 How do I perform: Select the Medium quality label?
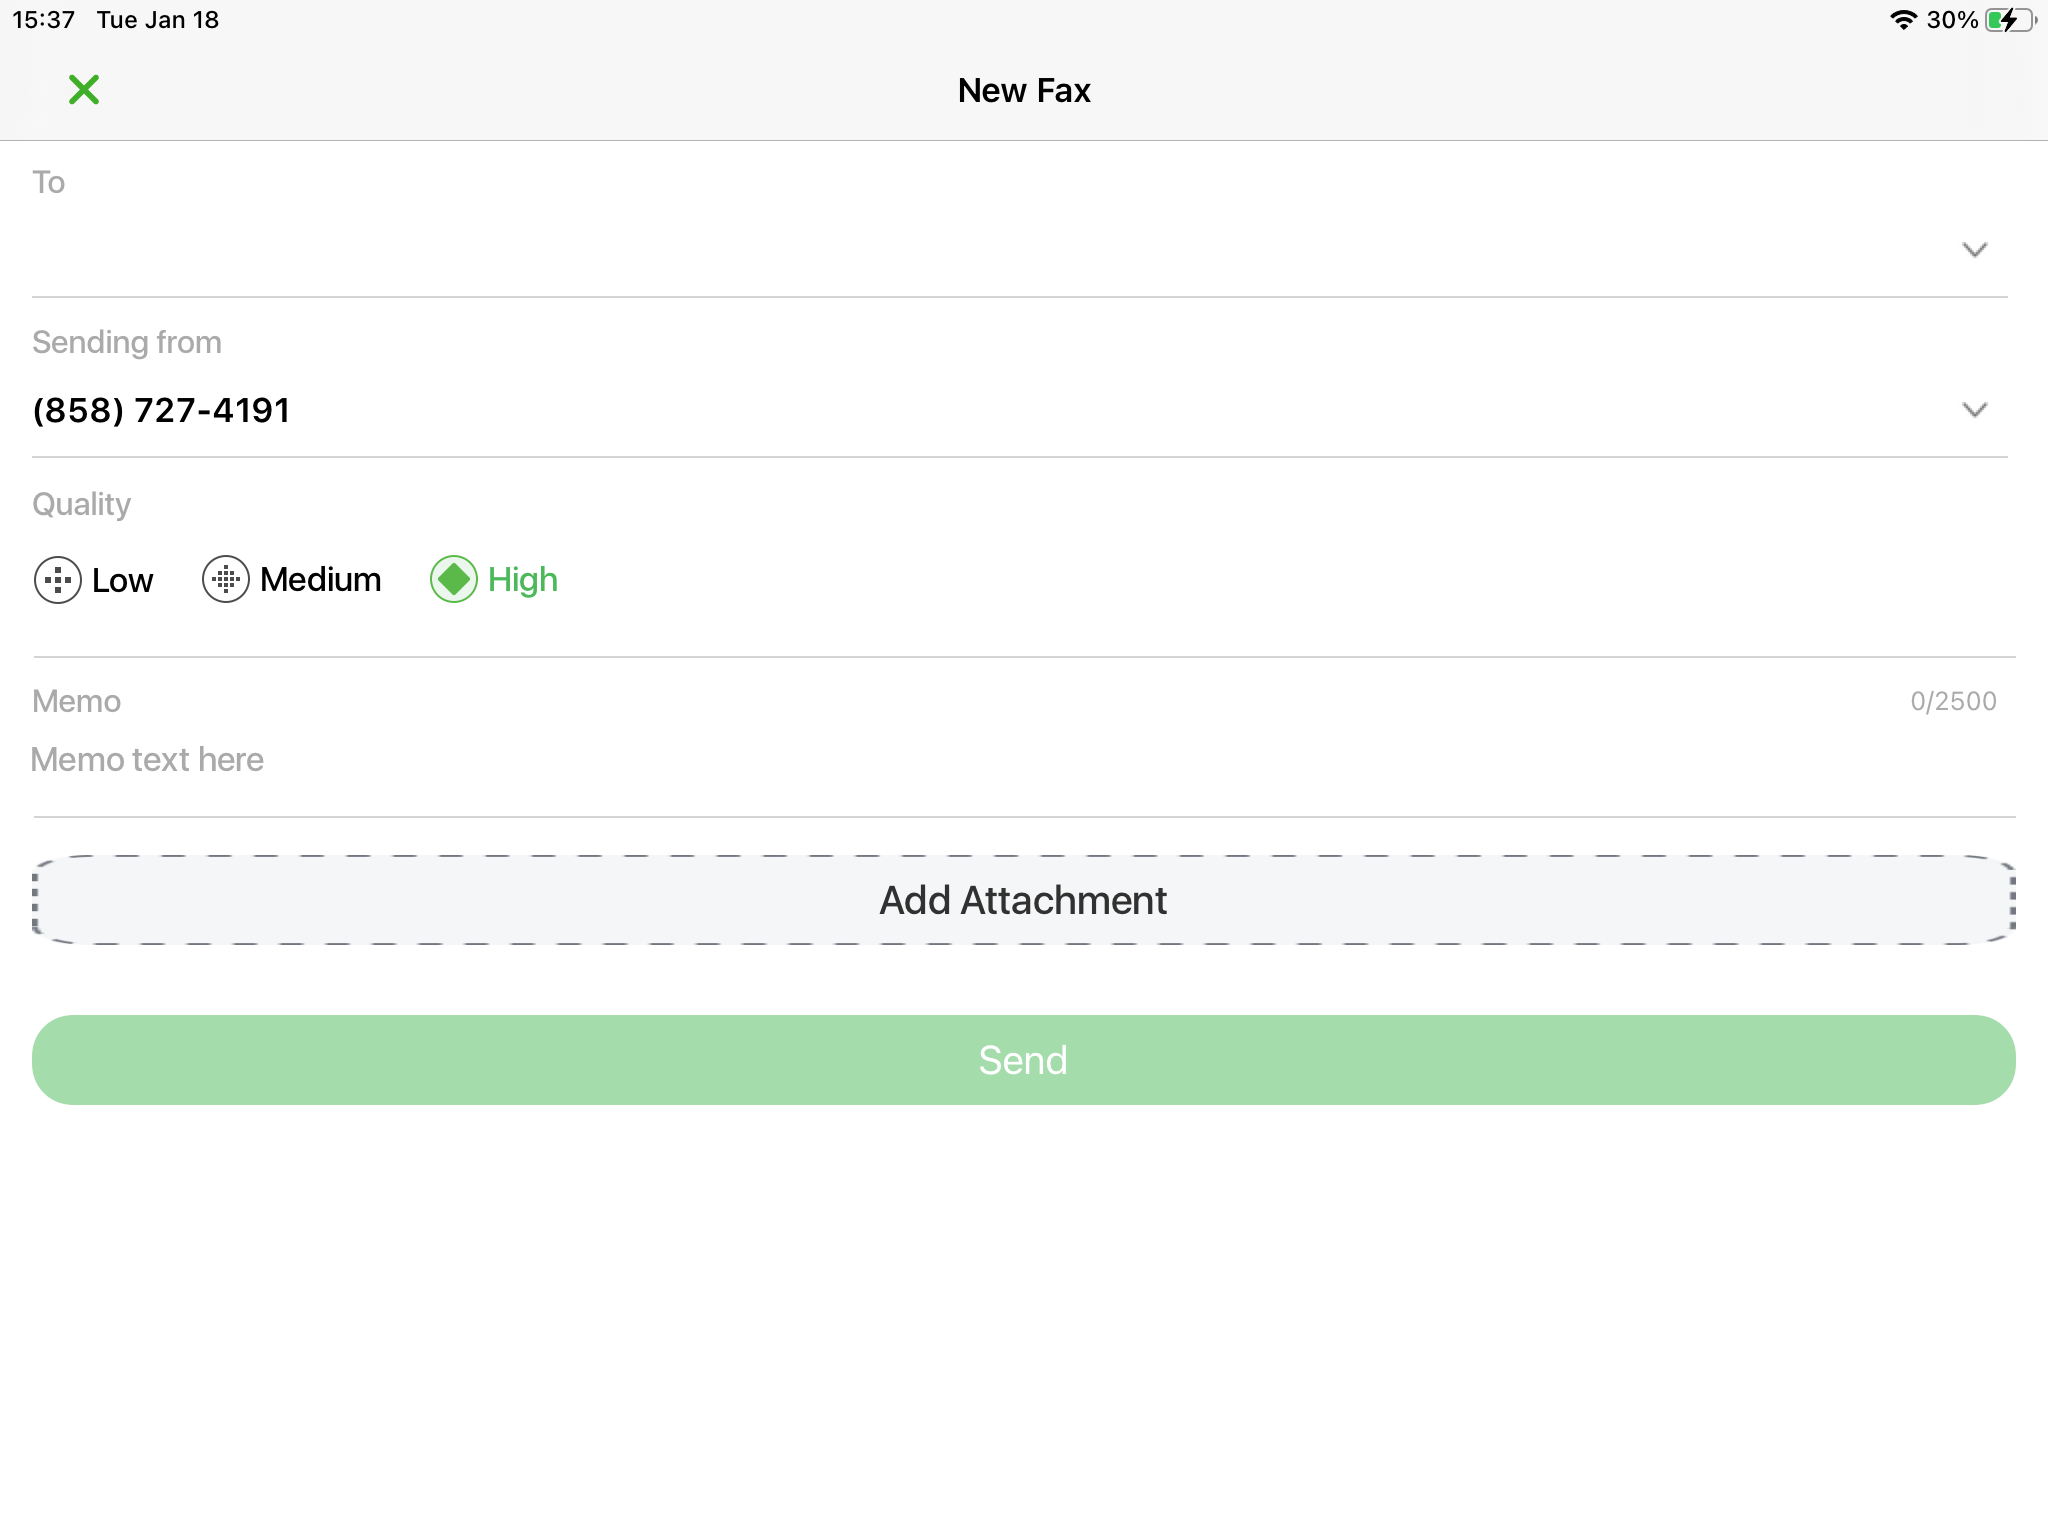(320, 580)
